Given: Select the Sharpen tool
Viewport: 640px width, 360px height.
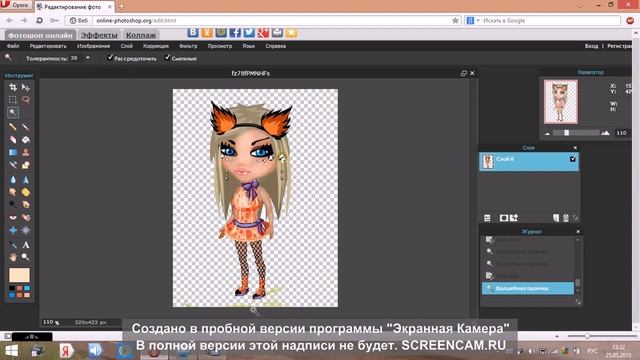Looking at the screenshot, I should pos(26,180).
